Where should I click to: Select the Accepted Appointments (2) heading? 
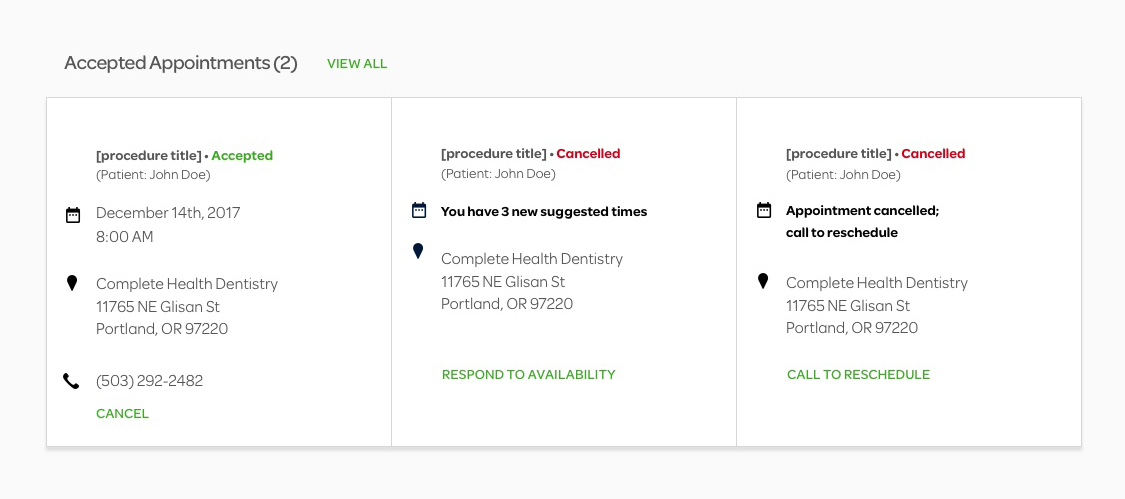coord(181,63)
